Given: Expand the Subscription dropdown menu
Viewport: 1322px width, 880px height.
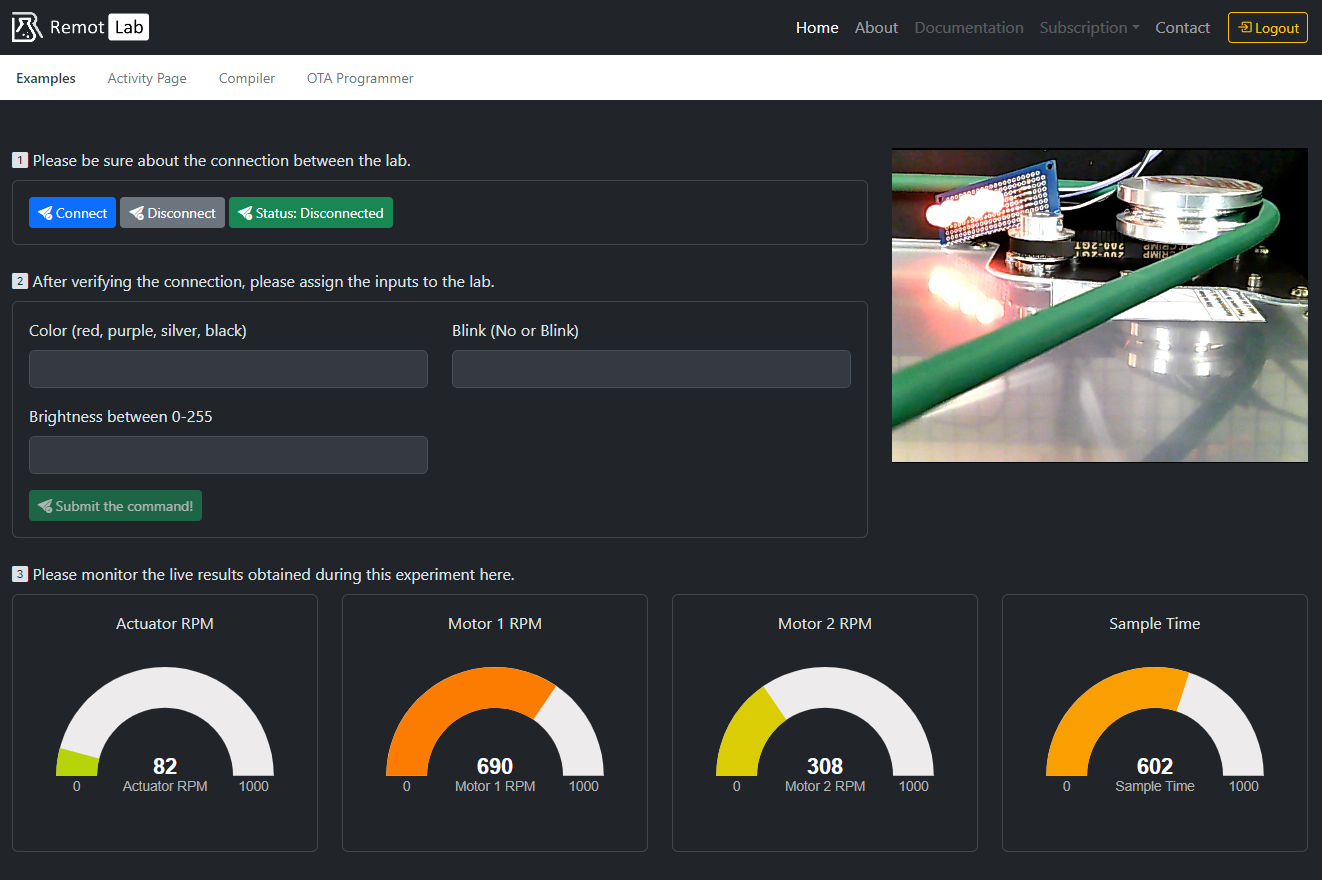Looking at the screenshot, I should click(x=1089, y=28).
